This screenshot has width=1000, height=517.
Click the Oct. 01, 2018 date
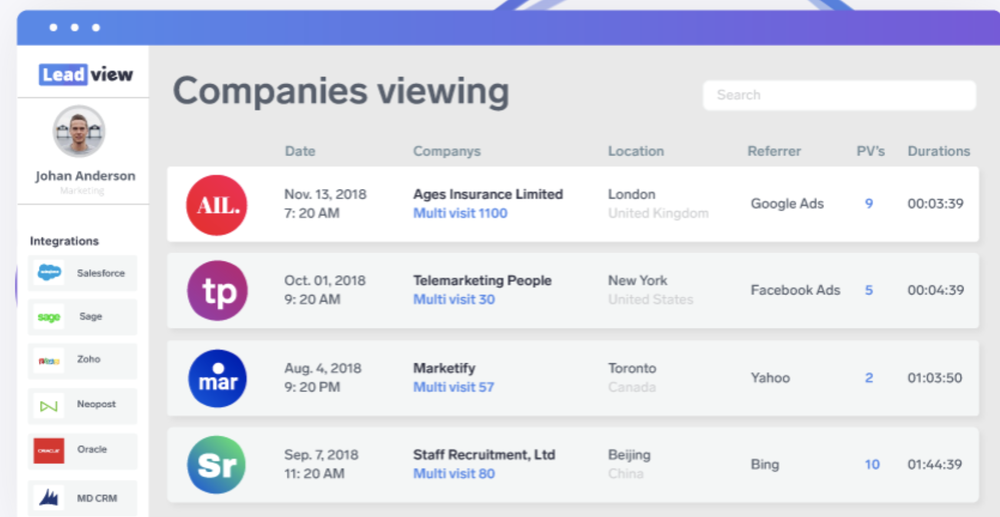coord(325,280)
